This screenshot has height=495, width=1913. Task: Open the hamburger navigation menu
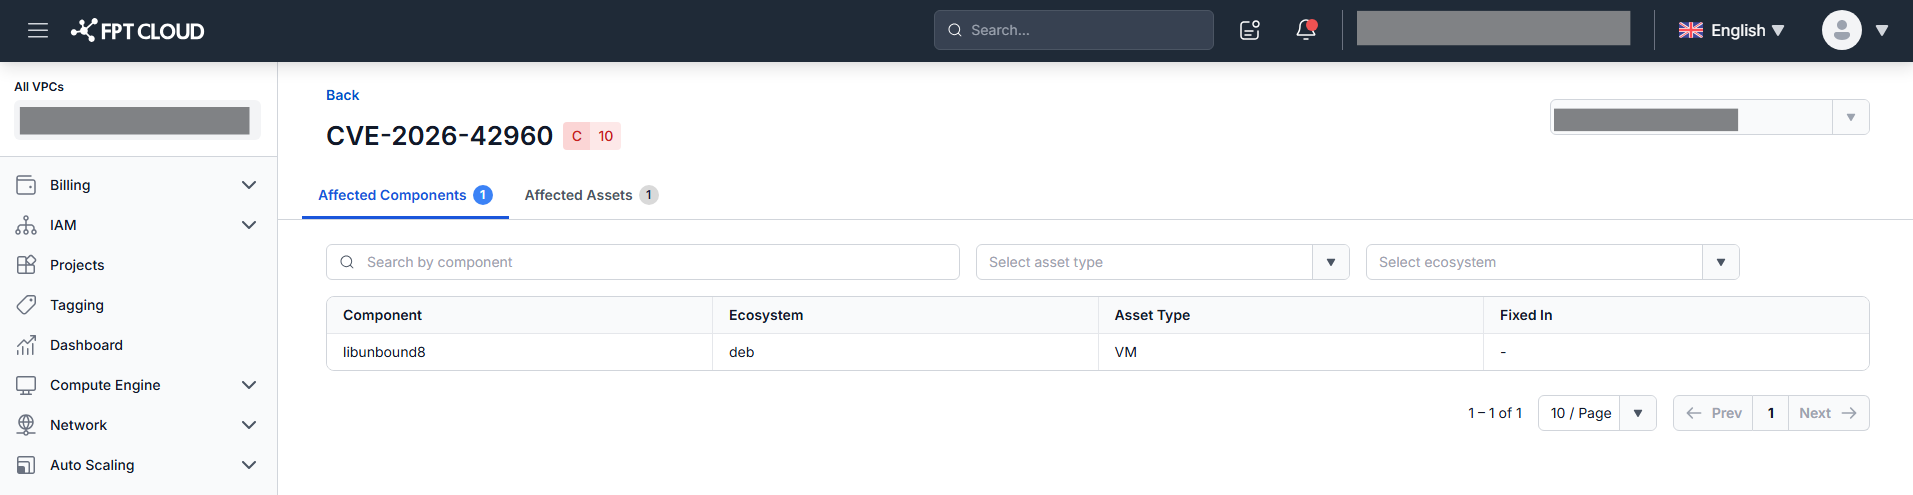click(x=38, y=30)
